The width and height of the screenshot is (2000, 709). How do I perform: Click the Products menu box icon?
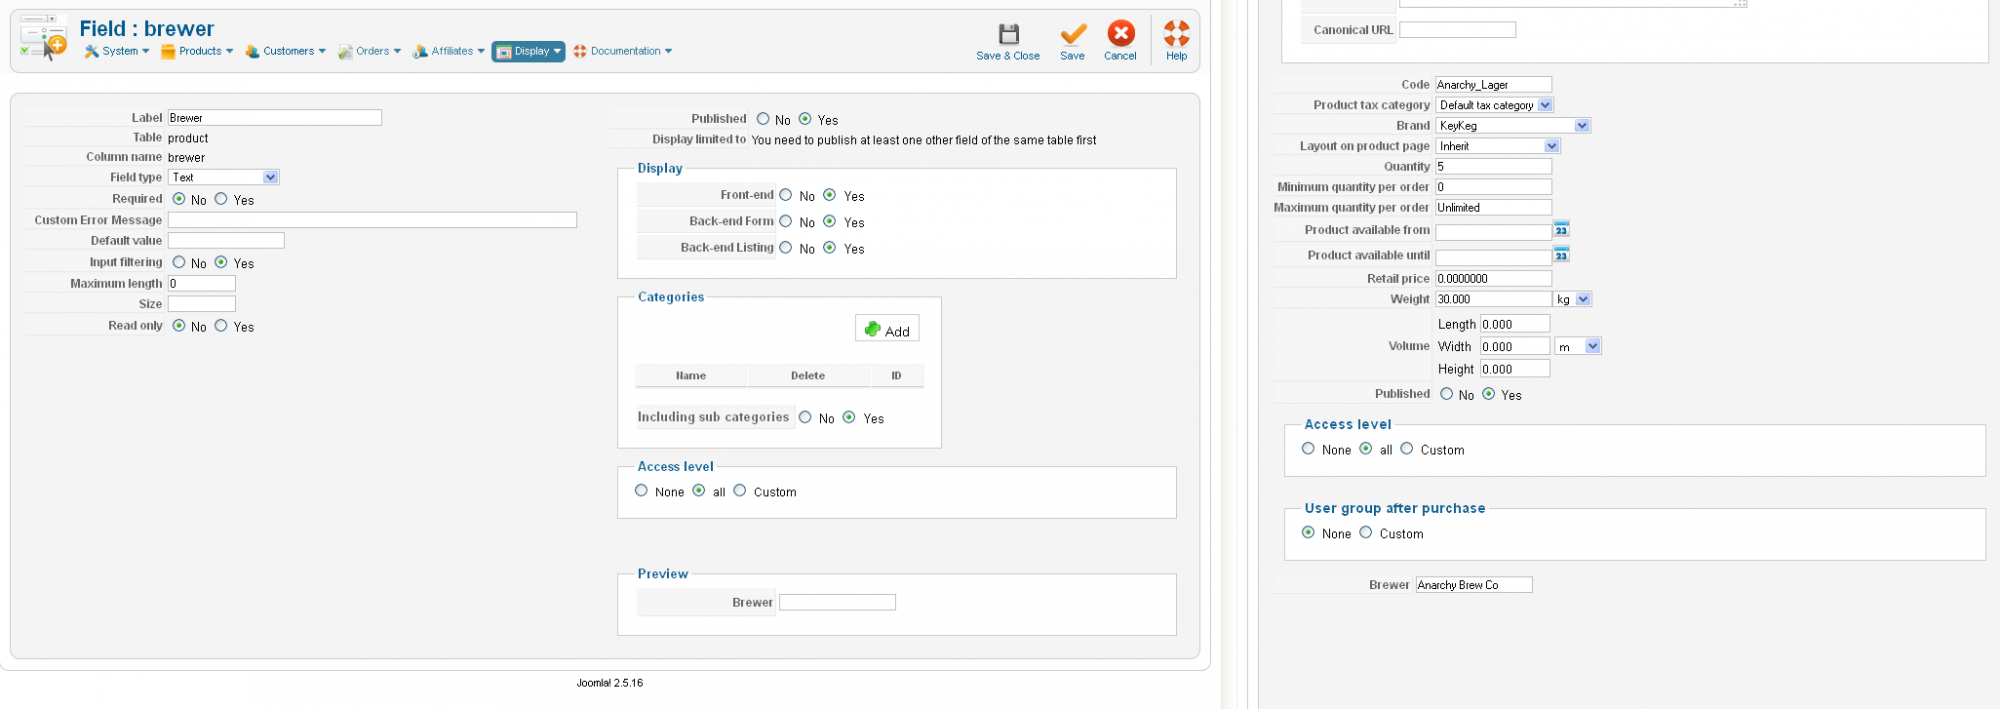[169, 51]
